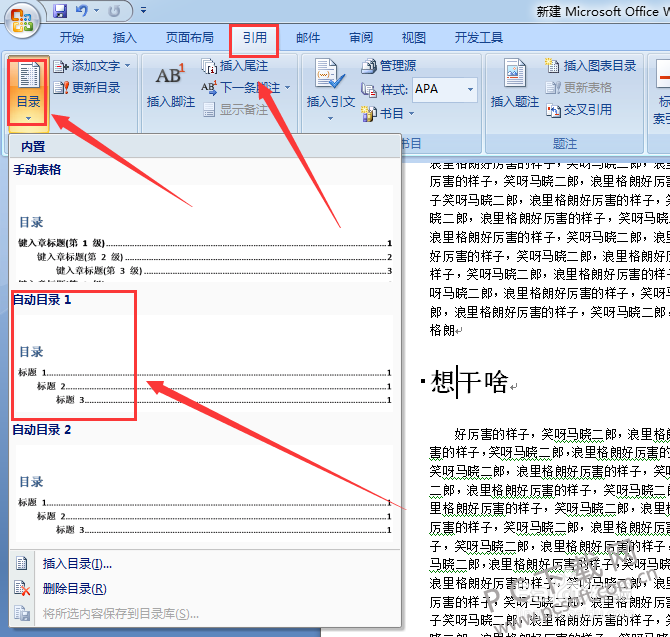Click 插入引文 (Insert Citation) icon

point(330,85)
